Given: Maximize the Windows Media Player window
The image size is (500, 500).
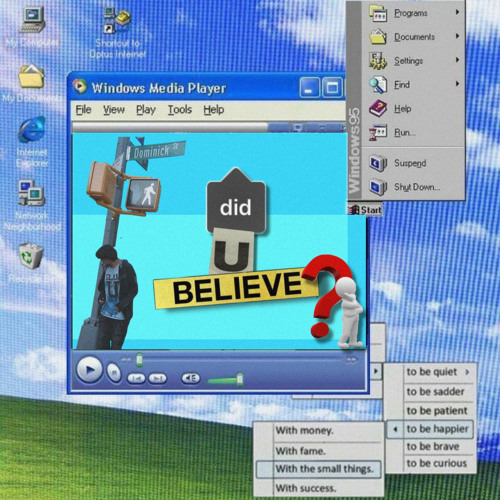Looking at the screenshot, I should [x=332, y=88].
